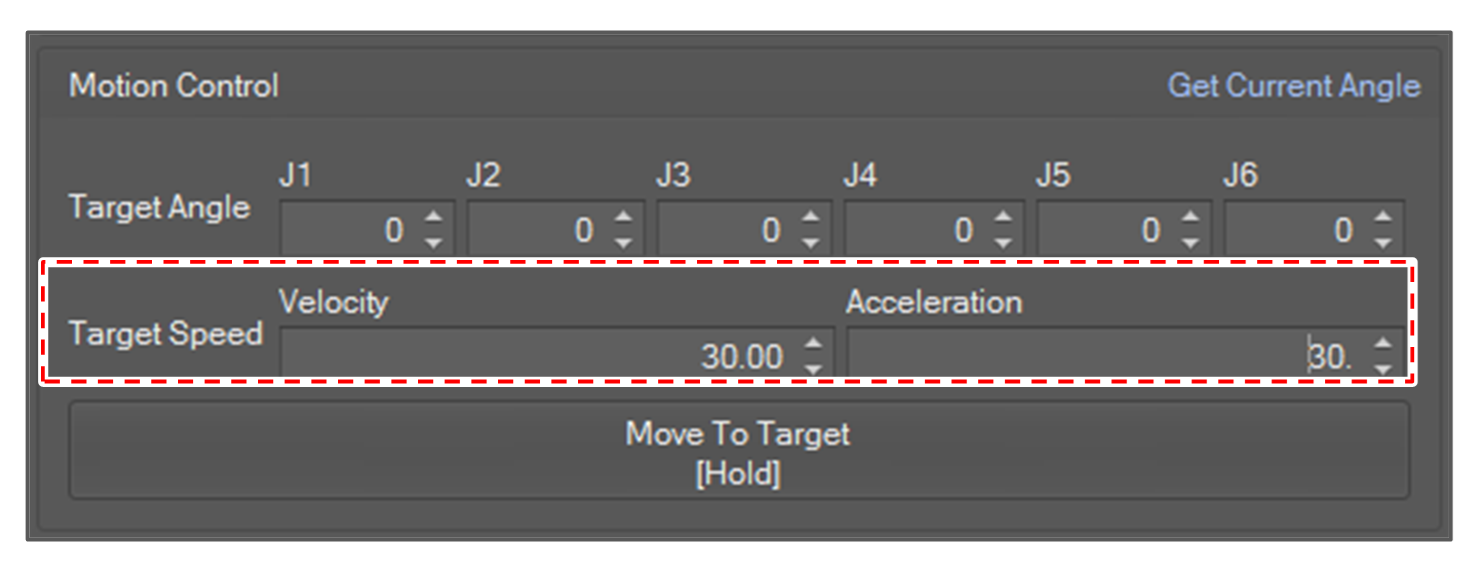
Task: Increase the J1 angle with up arrow
Action: [x=433, y=217]
